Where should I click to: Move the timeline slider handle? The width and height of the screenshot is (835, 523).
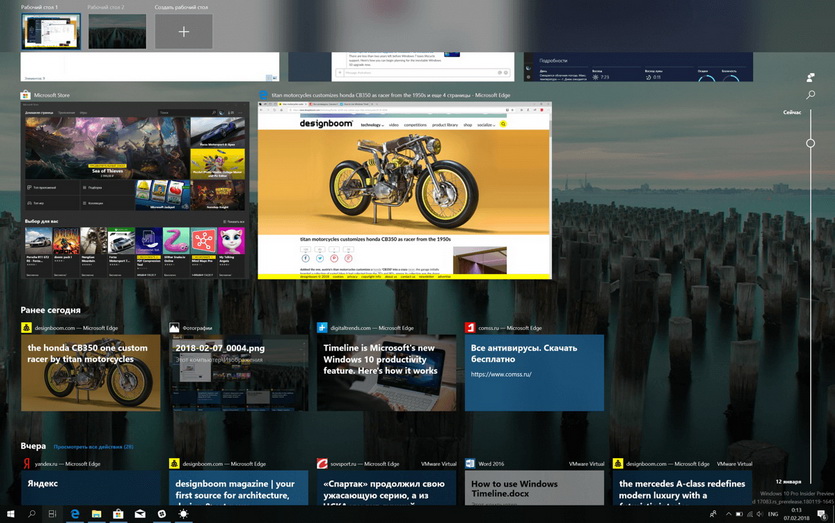point(811,143)
